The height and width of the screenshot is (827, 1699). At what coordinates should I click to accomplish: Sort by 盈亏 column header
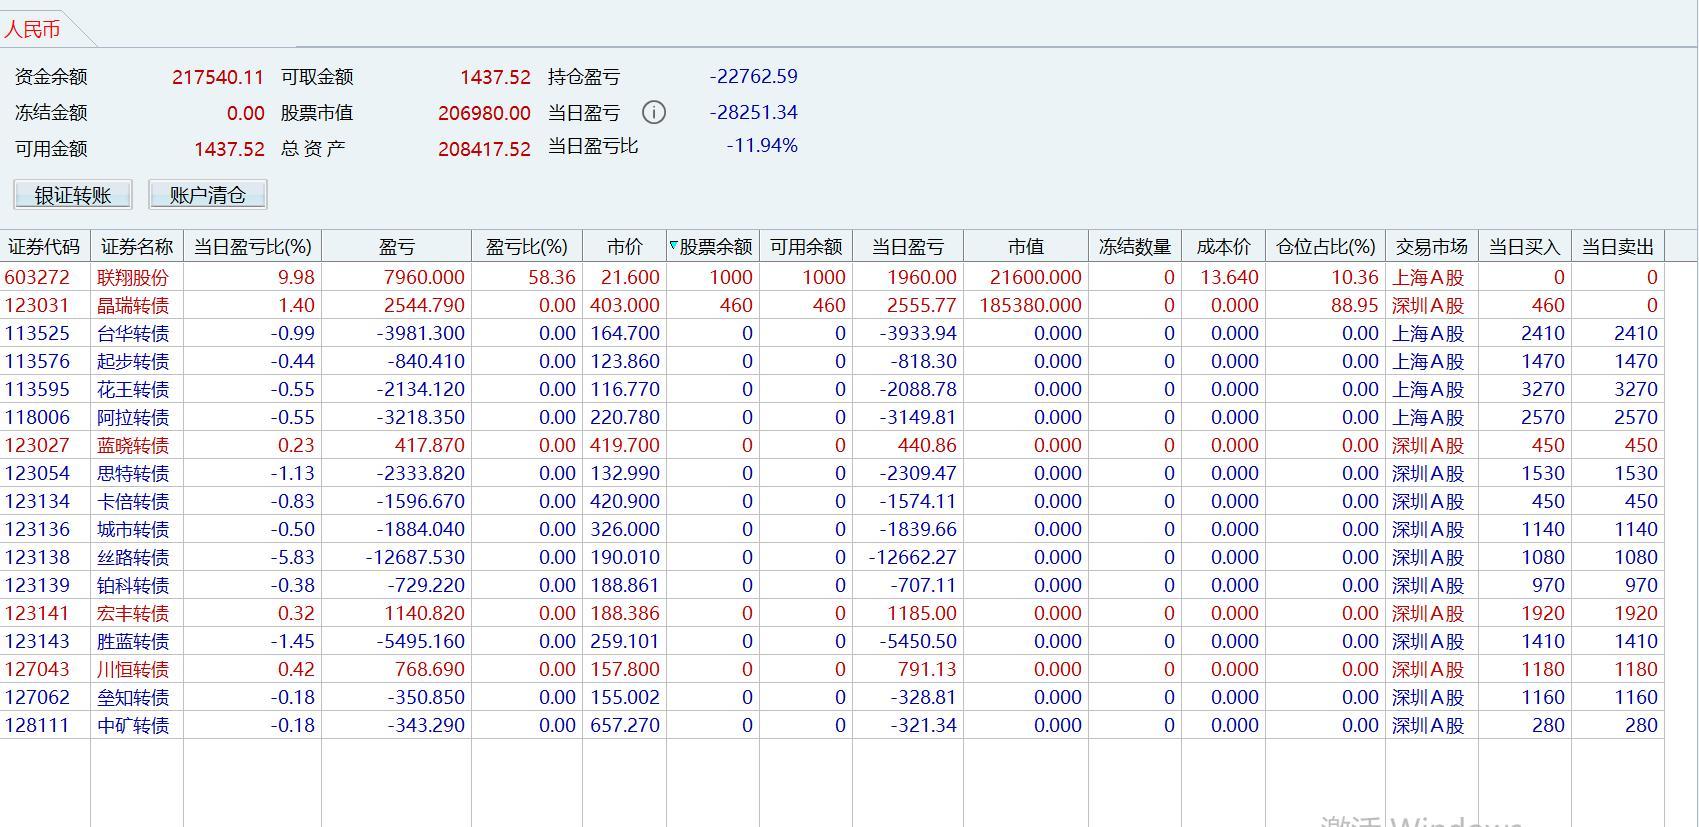[396, 246]
